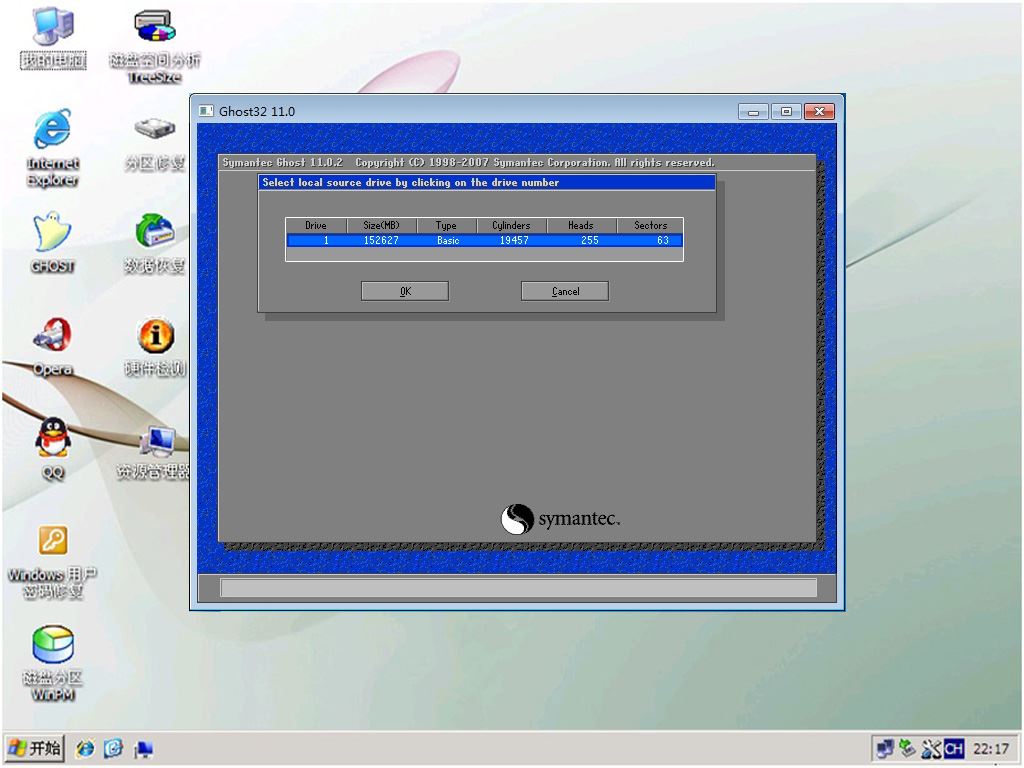The image size is (1024, 768).
Task: Click the Type column header
Action: 447,225
